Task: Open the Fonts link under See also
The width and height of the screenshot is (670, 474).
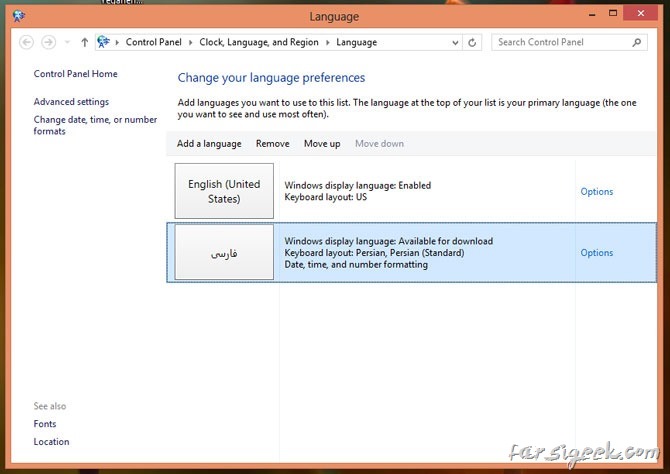Action: [45, 424]
